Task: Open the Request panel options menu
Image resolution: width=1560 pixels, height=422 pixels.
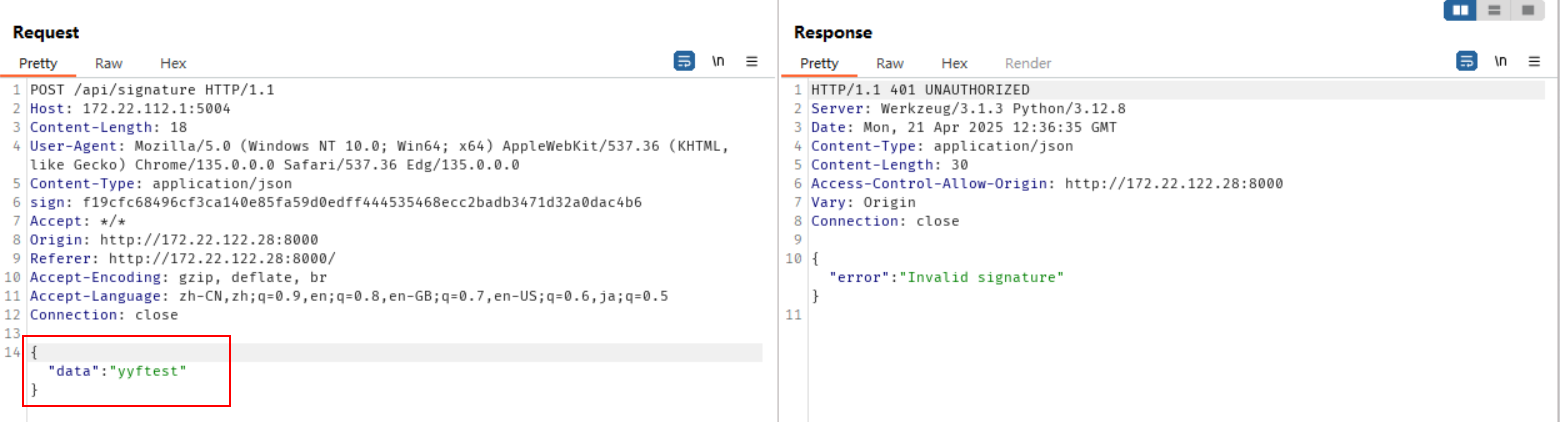Action: coord(752,62)
